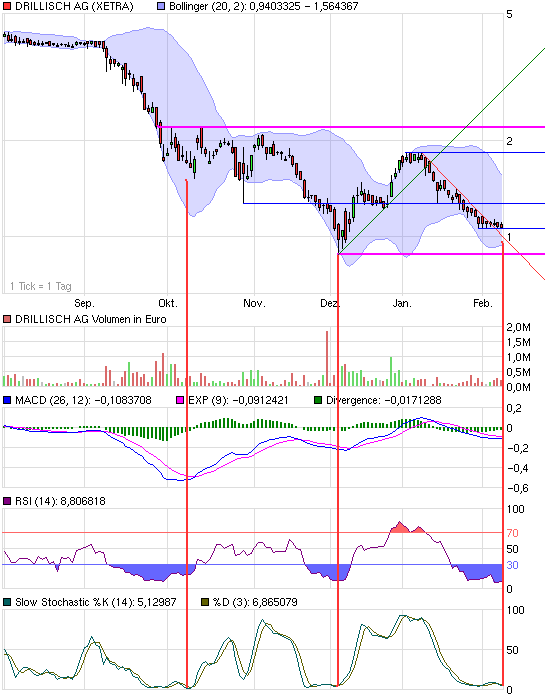
Task: Click the green Divergence legend swatch
Action: 318,400
